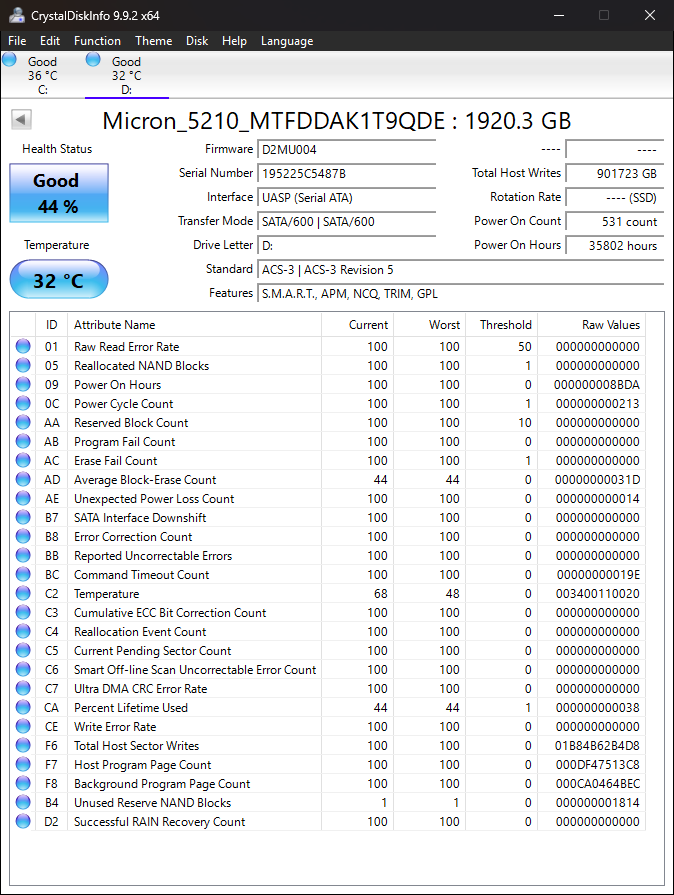Viewport: 674px width, 895px height.
Task: Click the status orb for Reallocated NAND Blocks
Action: pos(23,365)
